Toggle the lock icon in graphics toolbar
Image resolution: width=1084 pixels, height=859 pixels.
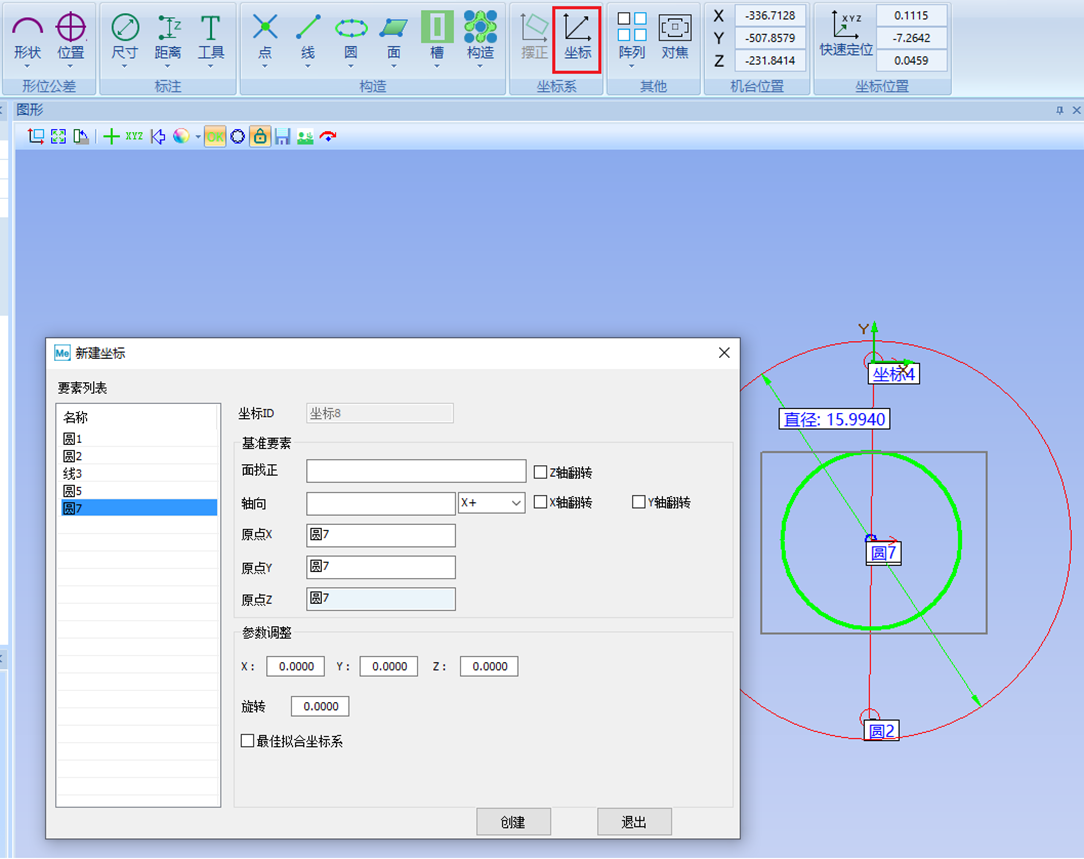click(260, 136)
